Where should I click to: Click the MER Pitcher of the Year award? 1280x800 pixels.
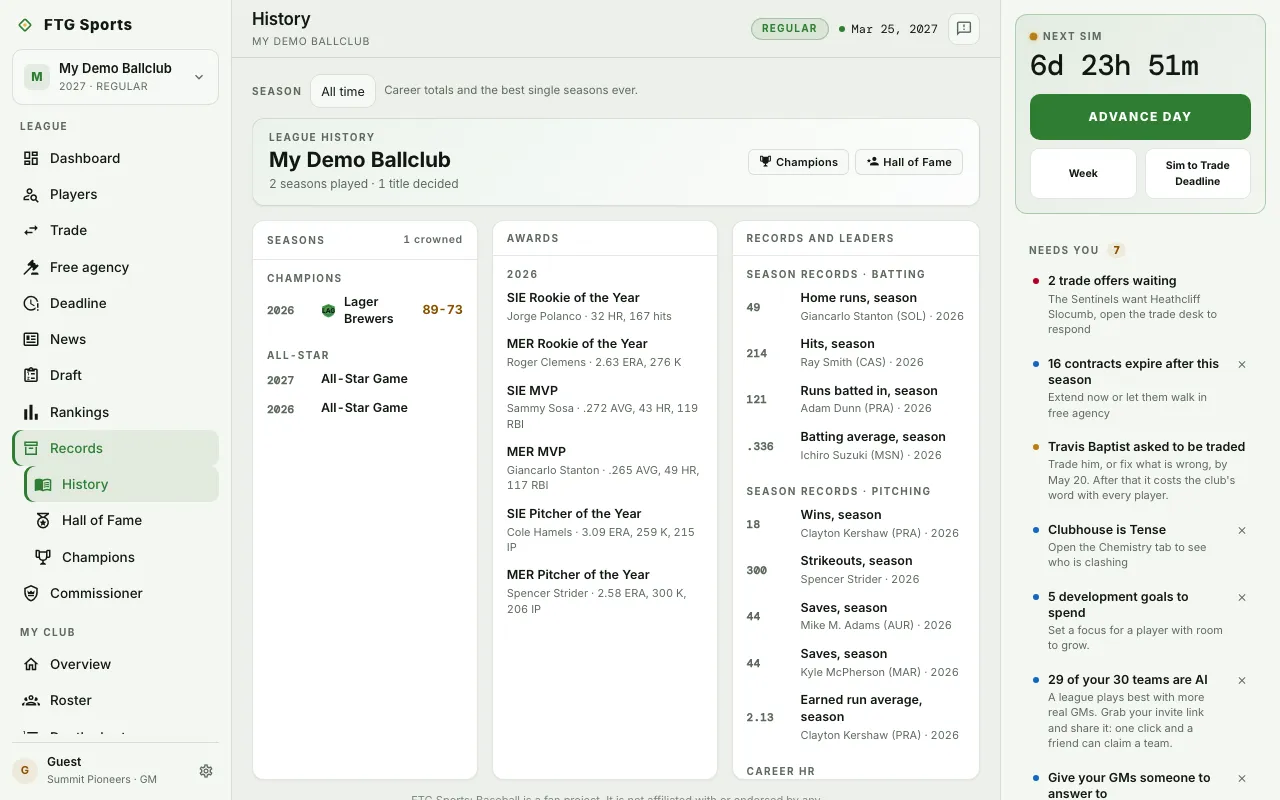605,591
